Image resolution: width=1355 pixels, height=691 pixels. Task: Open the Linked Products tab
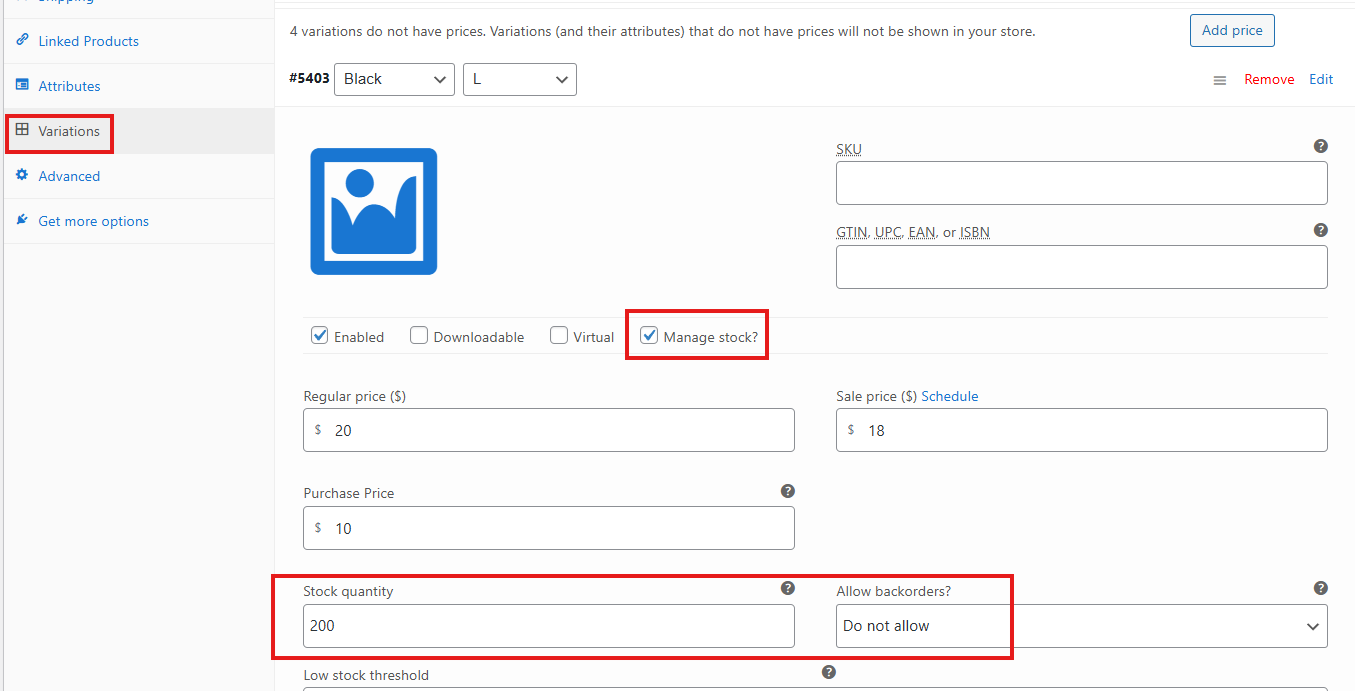tap(139, 41)
